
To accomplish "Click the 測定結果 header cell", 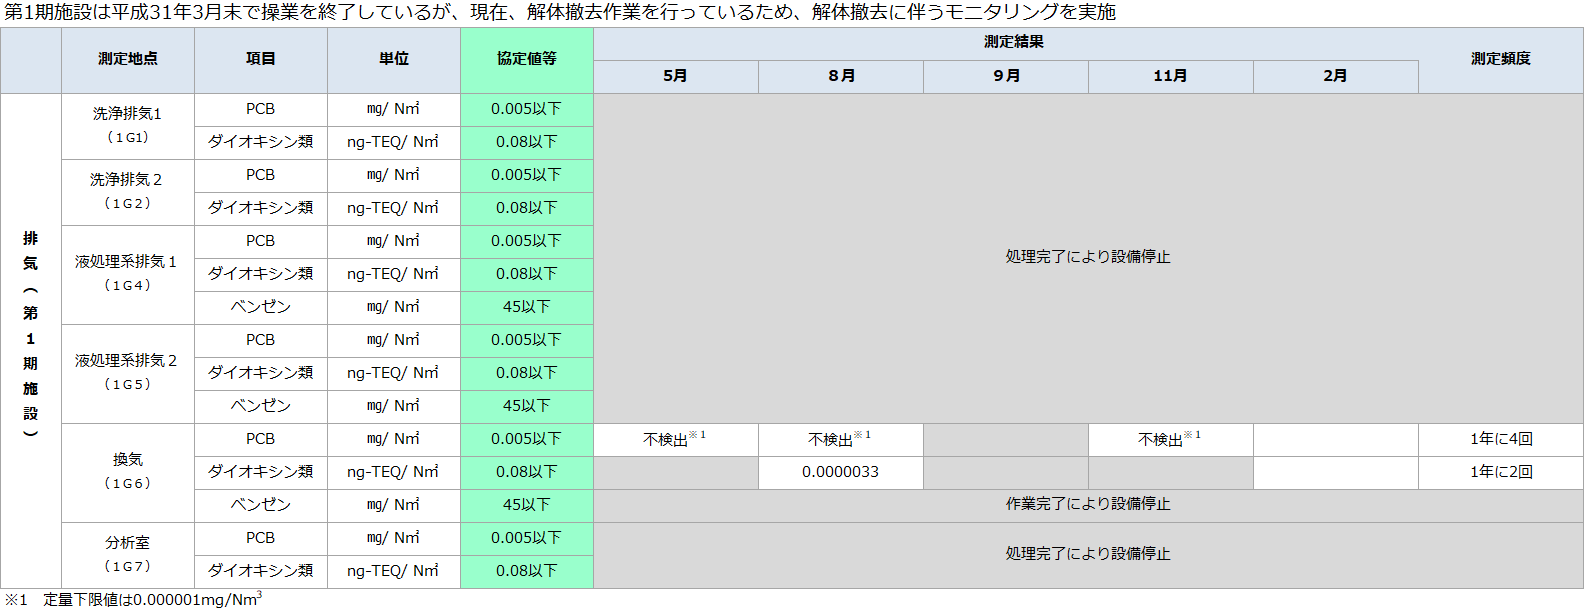I will click(x=1013, y=42).
